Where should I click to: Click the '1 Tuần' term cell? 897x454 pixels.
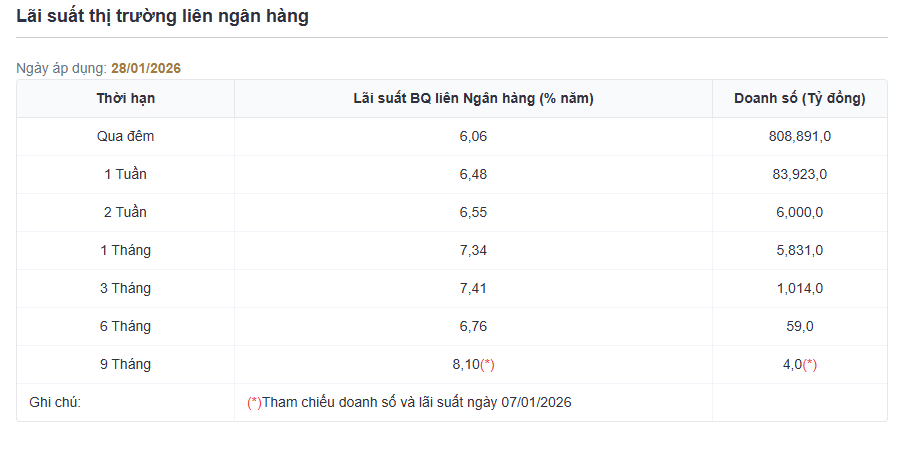pos(125,174)
